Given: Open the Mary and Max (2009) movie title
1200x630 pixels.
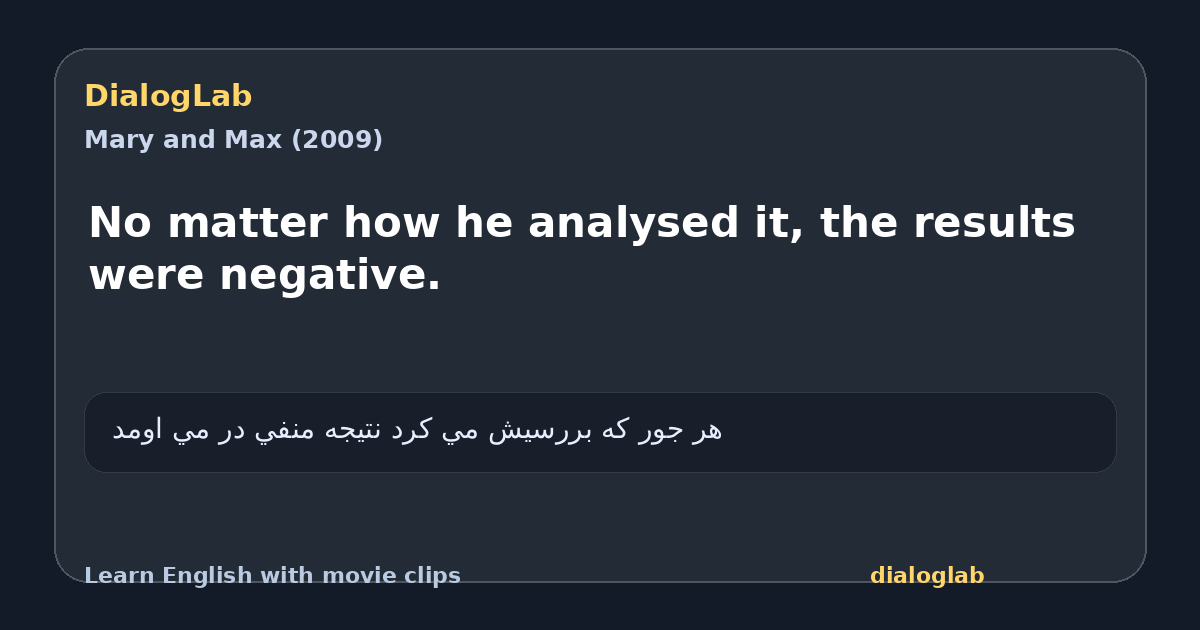Looking at the screenshot, I should click(233, 140).
